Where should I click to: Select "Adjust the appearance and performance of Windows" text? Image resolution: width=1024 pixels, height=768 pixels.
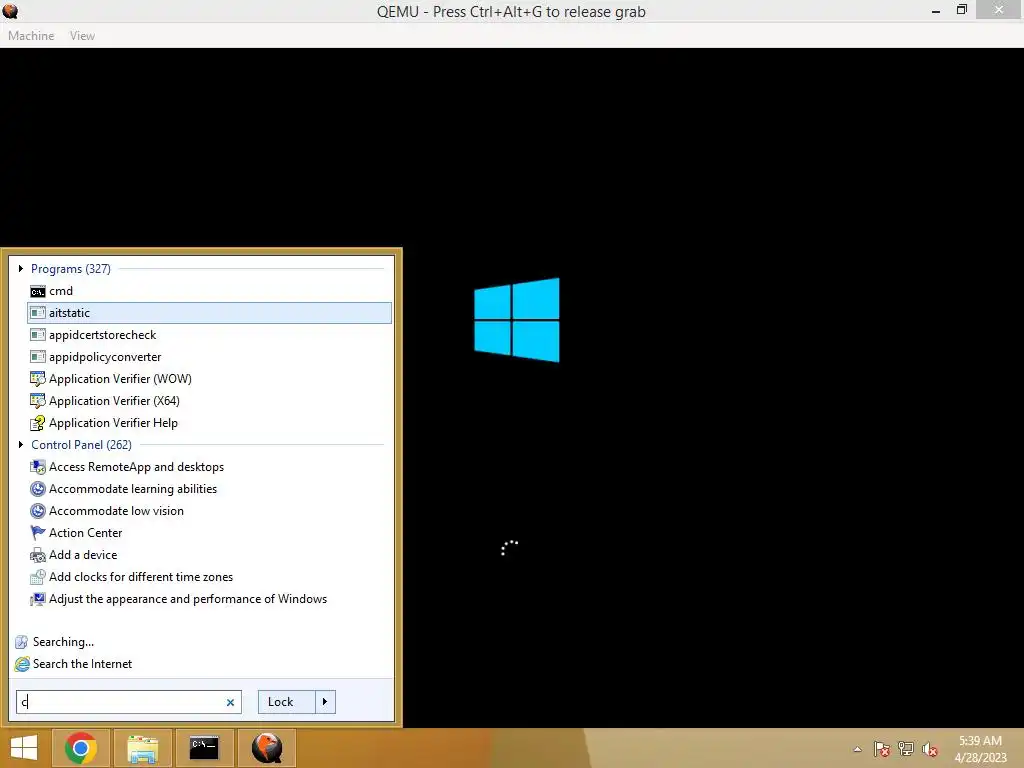pyautogui.click(x=188, y=599)
